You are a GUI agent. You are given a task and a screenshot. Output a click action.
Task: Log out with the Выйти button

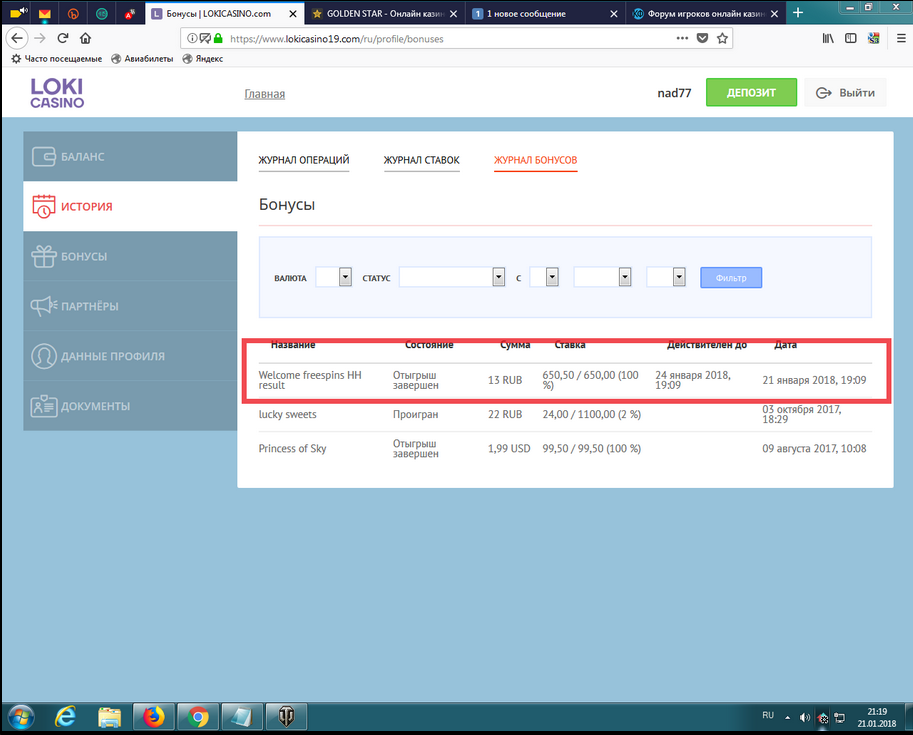845,93
